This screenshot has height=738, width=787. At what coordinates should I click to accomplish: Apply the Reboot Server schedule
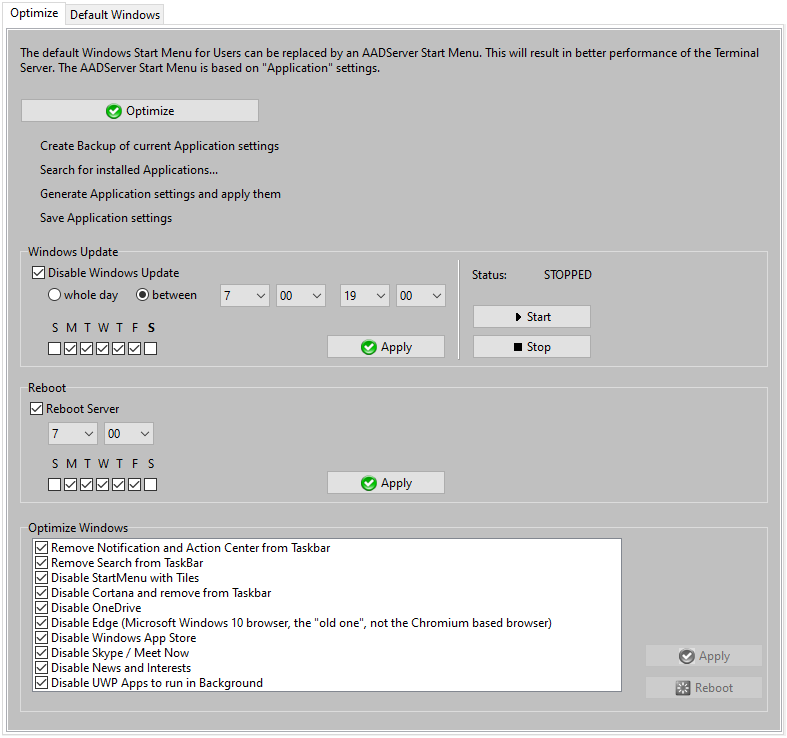click(x=385, y=483)
